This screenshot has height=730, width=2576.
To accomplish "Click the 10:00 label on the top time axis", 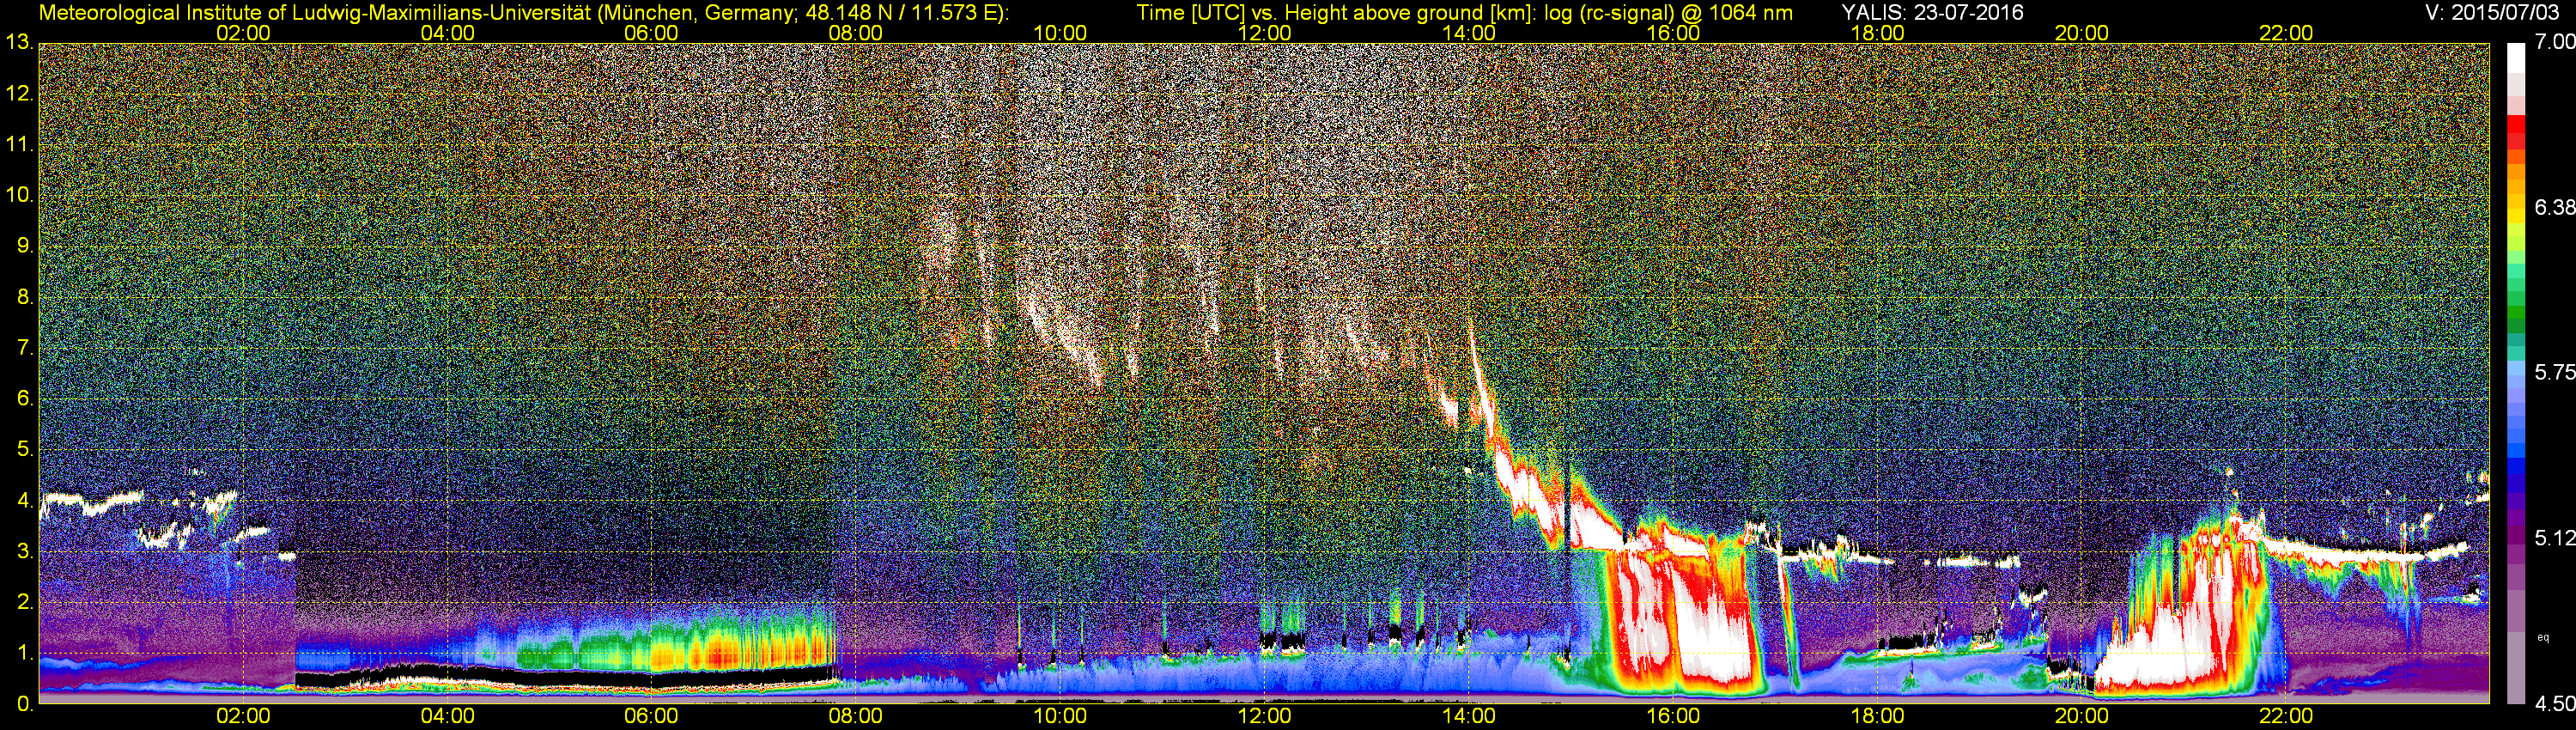I will coord(1060,33).
